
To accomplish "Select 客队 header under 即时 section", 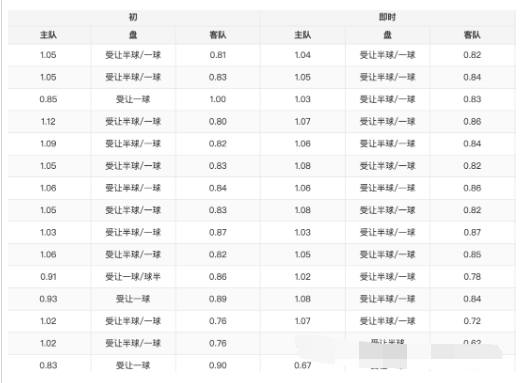I will pyautogui.click(x=472, y=35).
